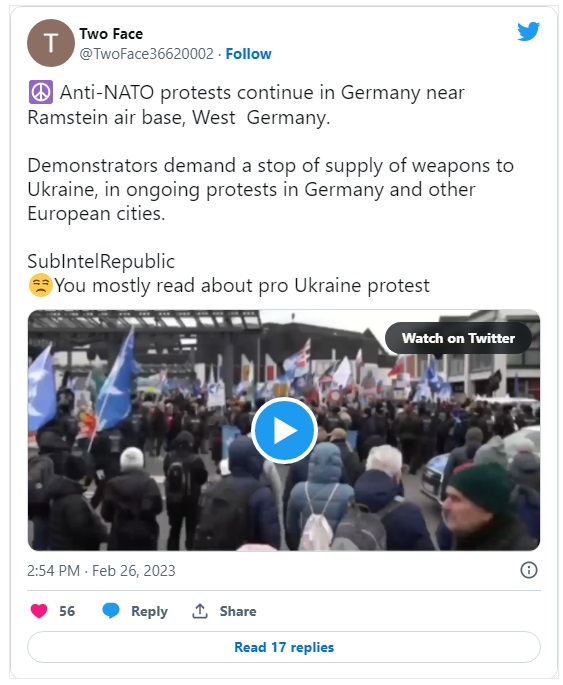Click the SubIntelRepublic text in the tweet
The image size is (563, 685).
(101, 261)
